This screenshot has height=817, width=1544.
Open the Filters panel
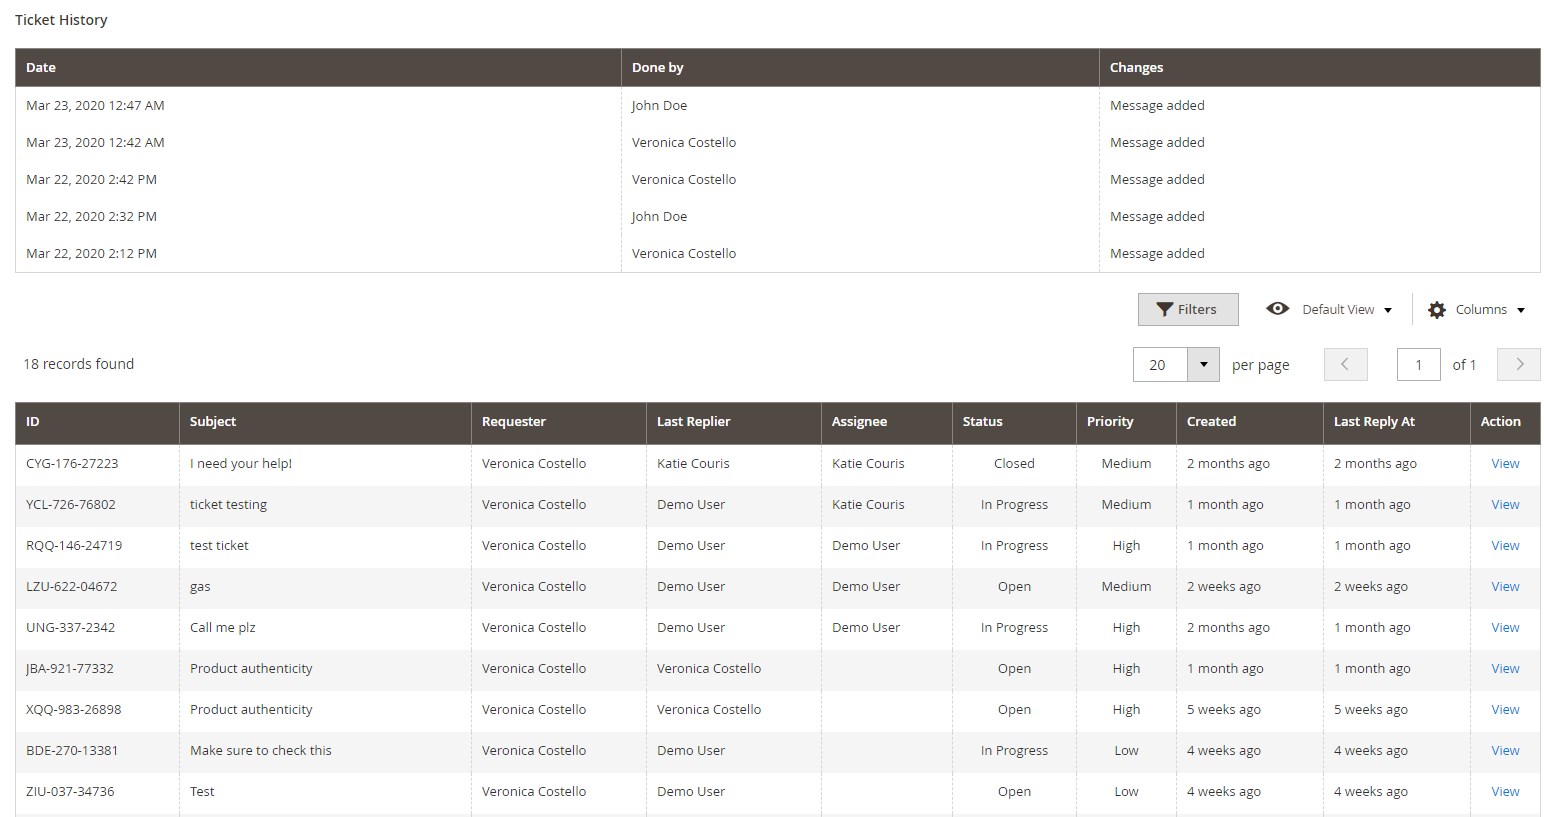[x=1188, y=309]
